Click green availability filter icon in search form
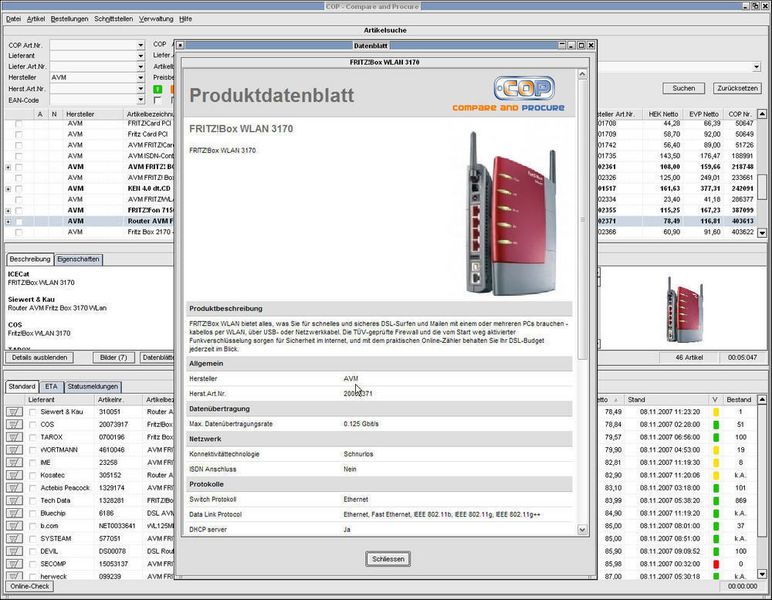The width and height of the screenshot is (772, 600). tap(158, 89)
